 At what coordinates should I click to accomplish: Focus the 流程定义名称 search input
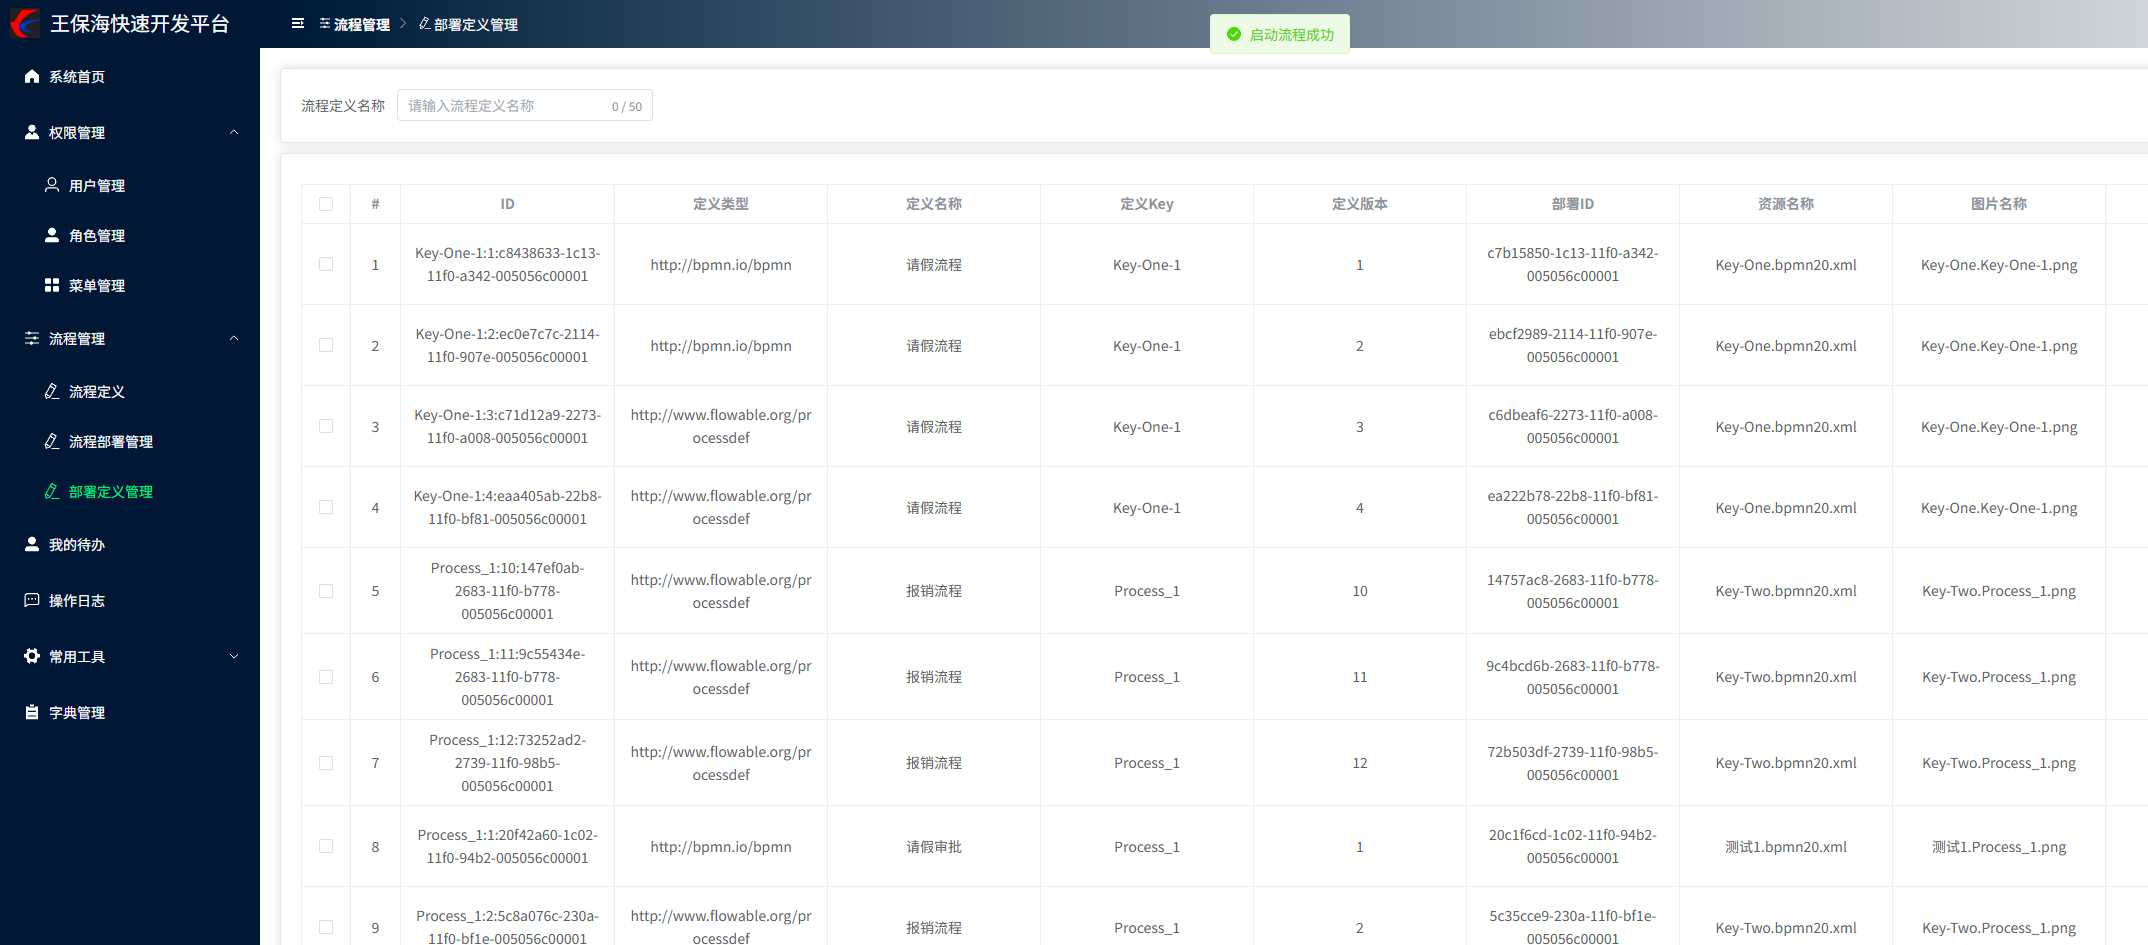[x=525, y=105]
